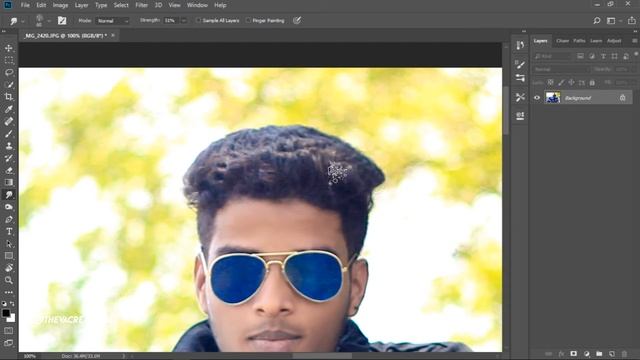Select the History Brush tool
This screenshot has height=360, width=640.
point(9,158)
